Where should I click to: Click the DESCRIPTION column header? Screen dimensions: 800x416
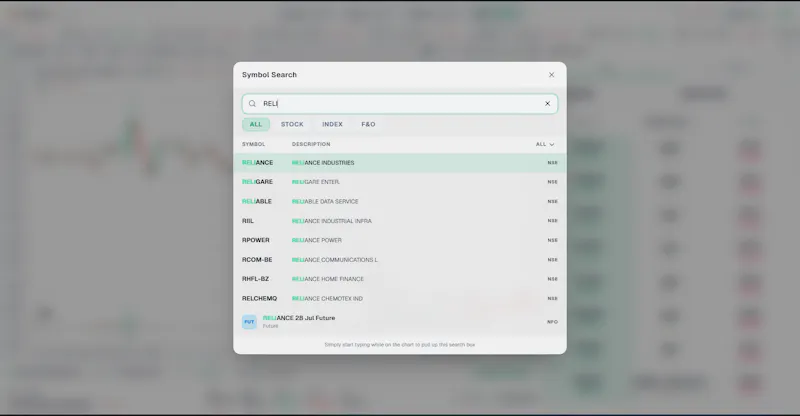[x=311, y=144]
